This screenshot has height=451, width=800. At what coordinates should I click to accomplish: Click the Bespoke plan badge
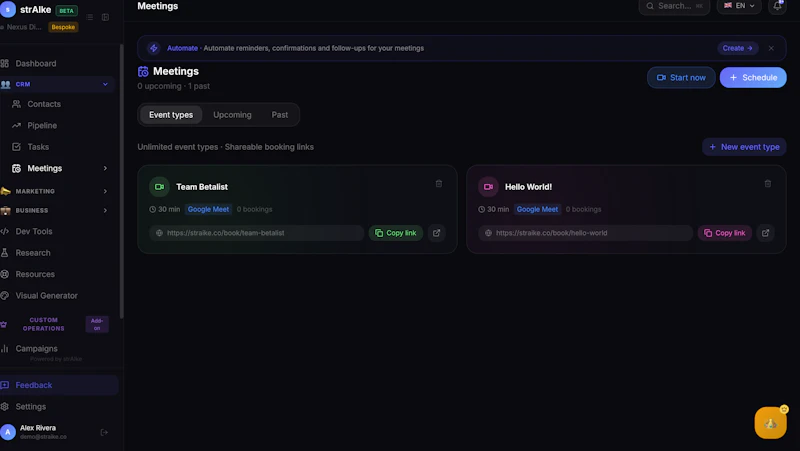click(x=63, y=27)
